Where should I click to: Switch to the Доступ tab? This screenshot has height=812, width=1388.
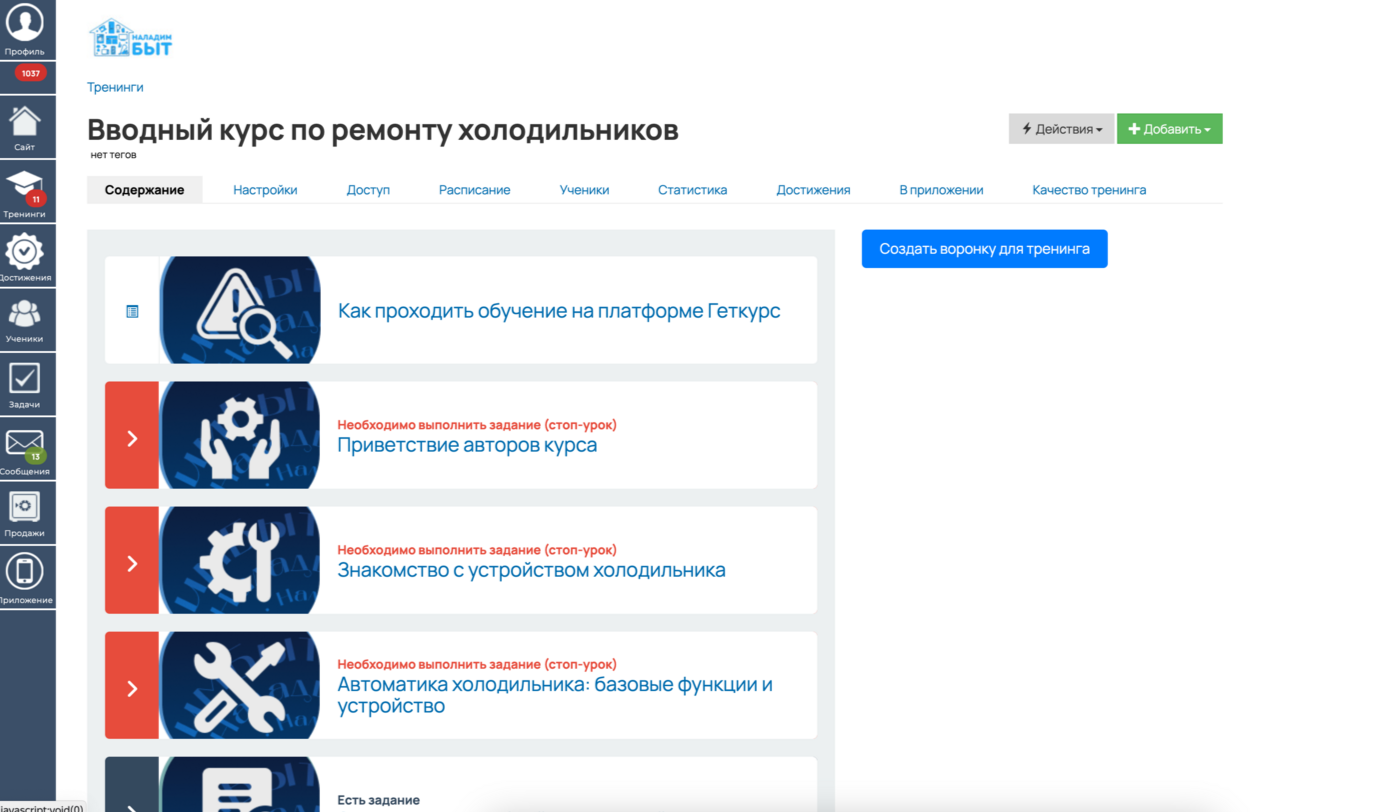click(x=368, y=190)
